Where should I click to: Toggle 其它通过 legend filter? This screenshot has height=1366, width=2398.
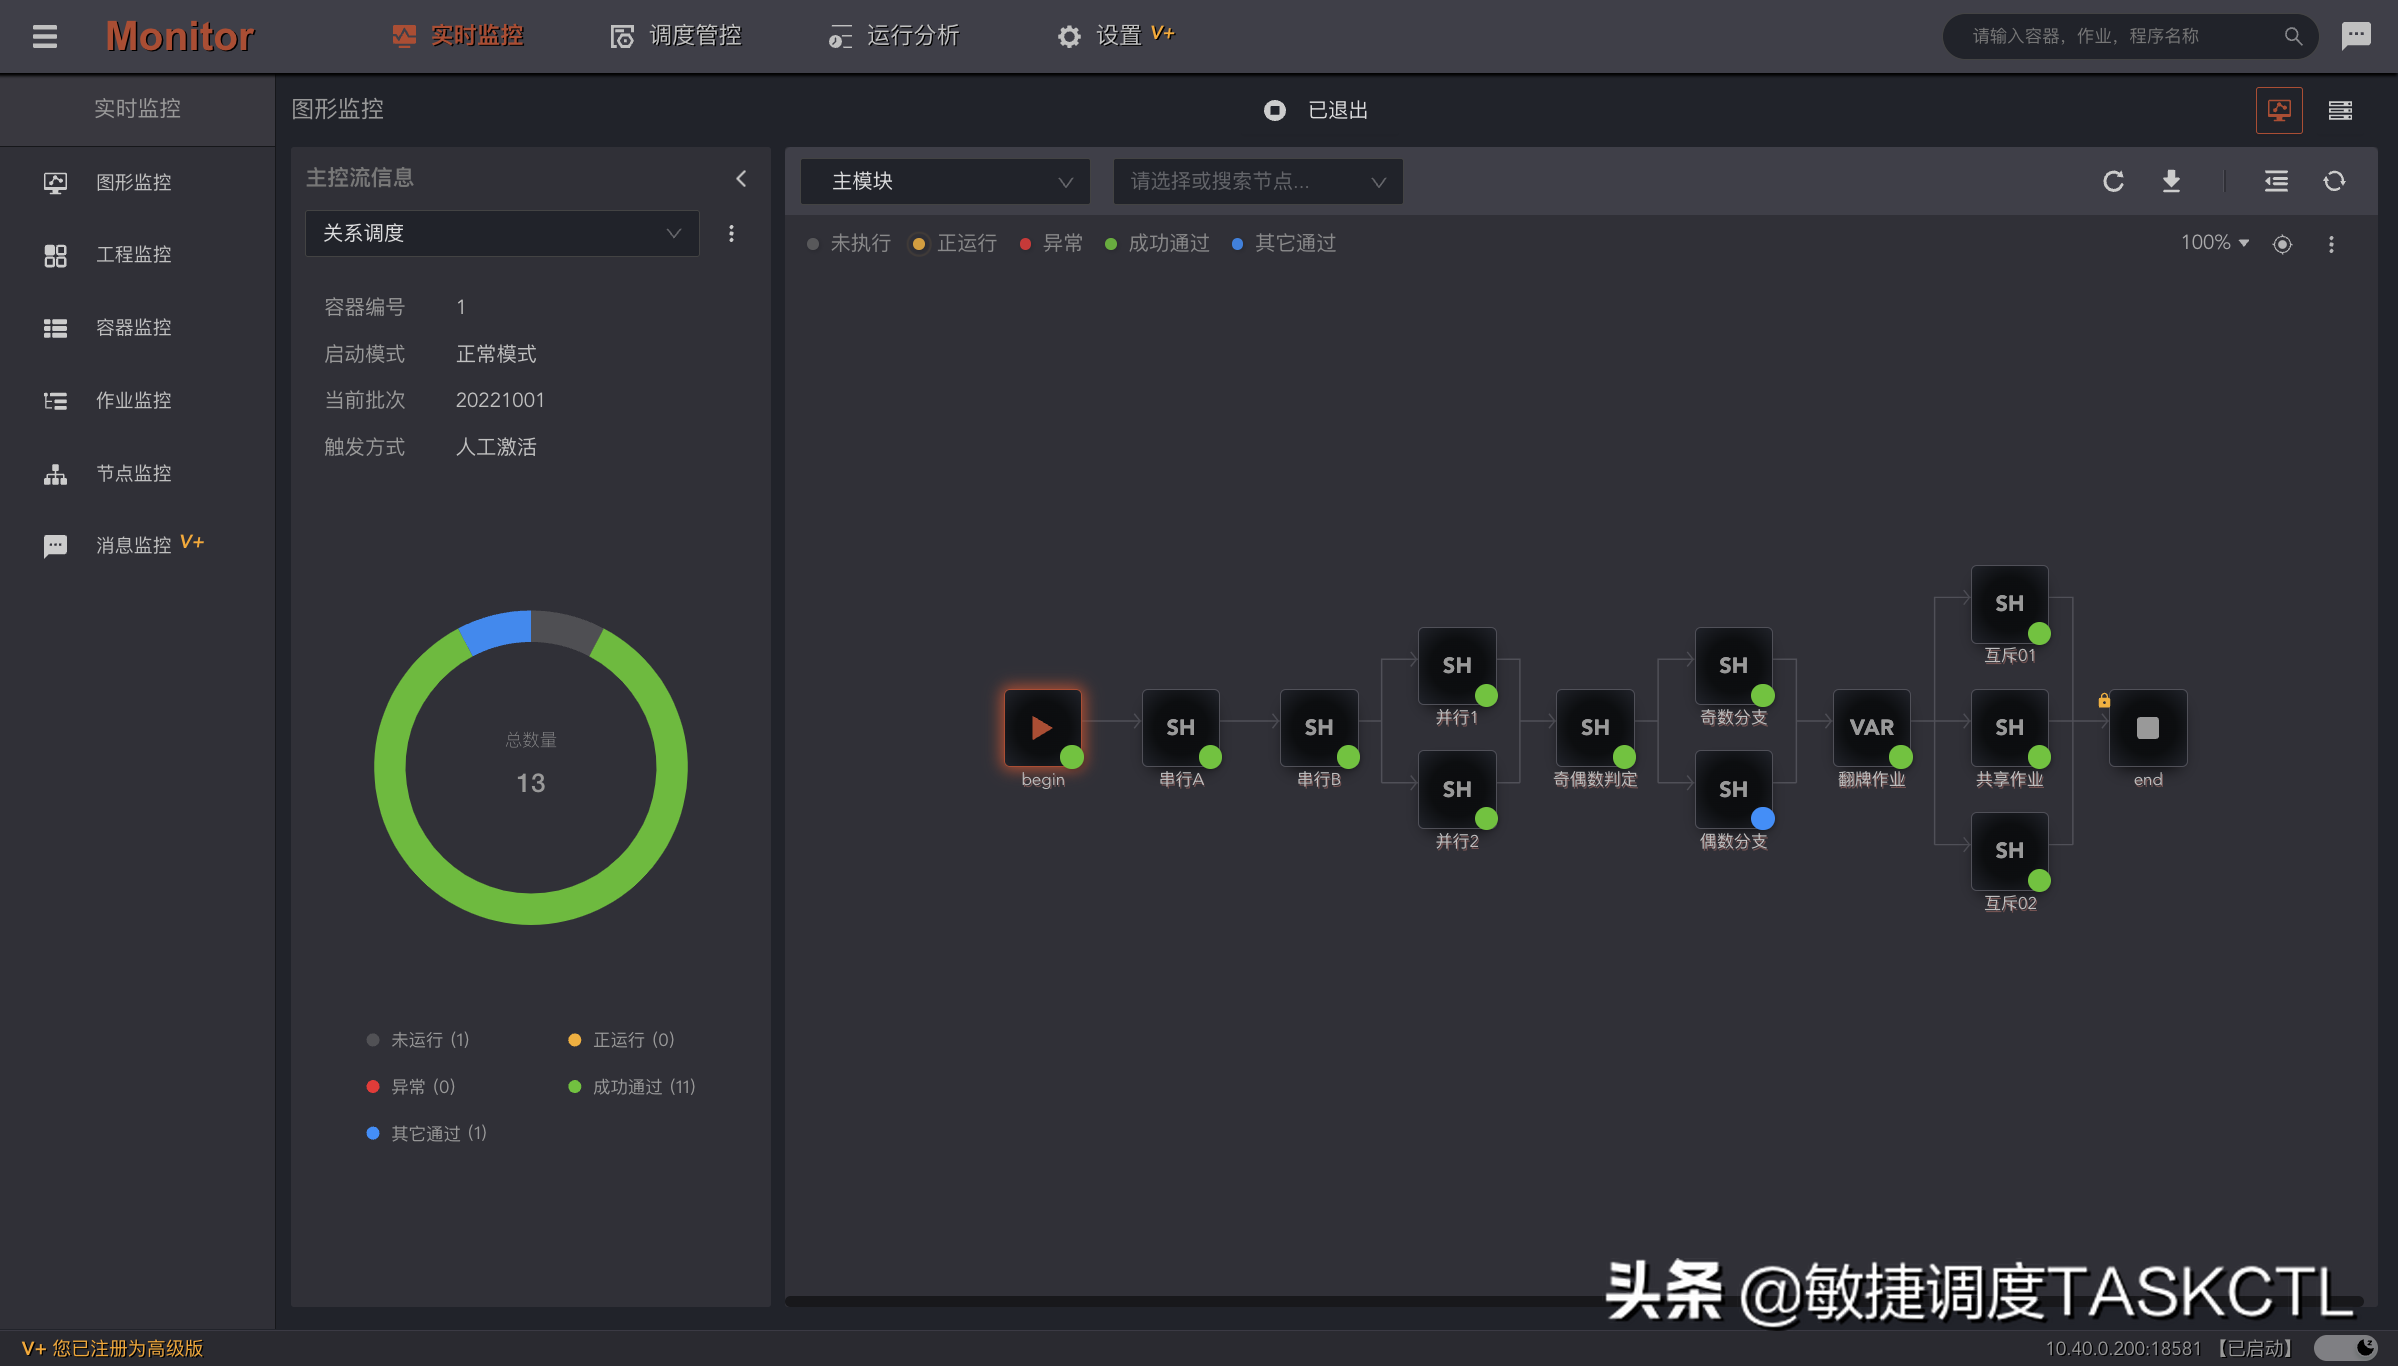[x=1284, y=243]
